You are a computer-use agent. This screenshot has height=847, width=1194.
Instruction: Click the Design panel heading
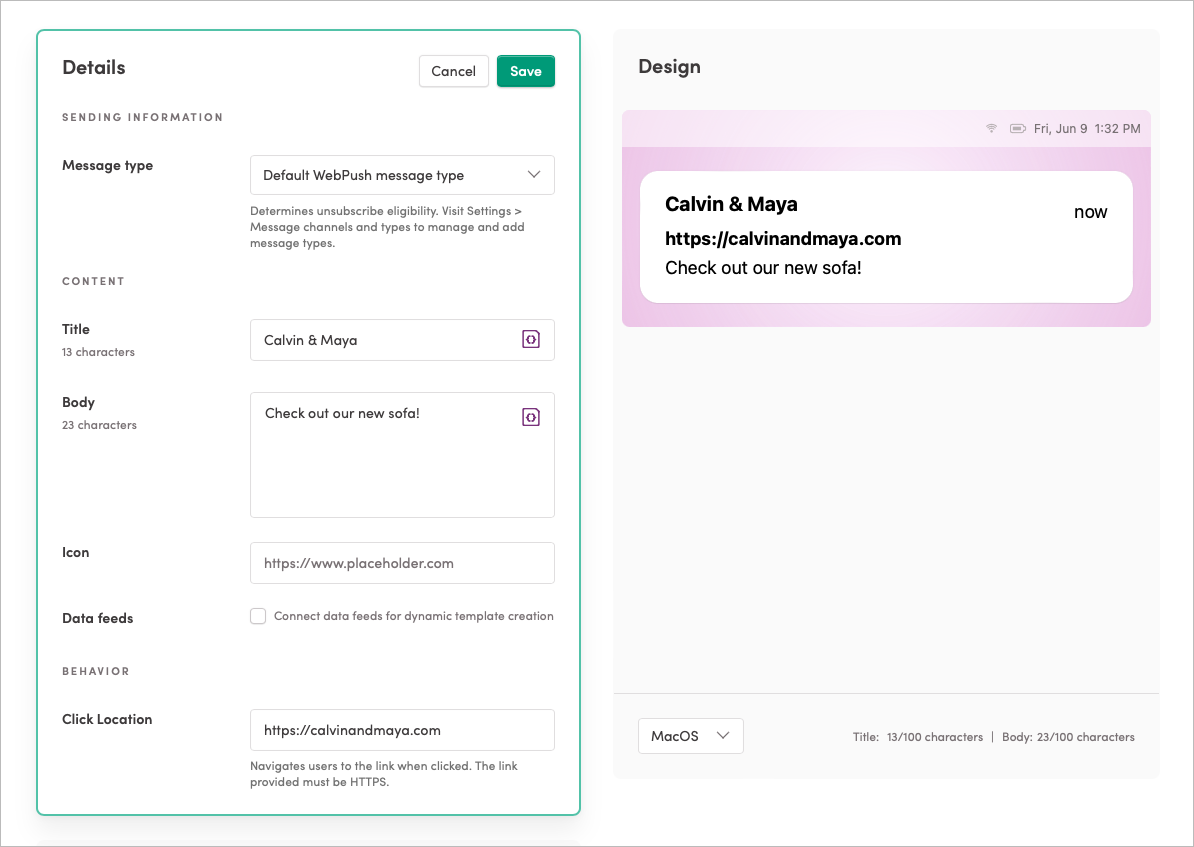click(669, 67)
